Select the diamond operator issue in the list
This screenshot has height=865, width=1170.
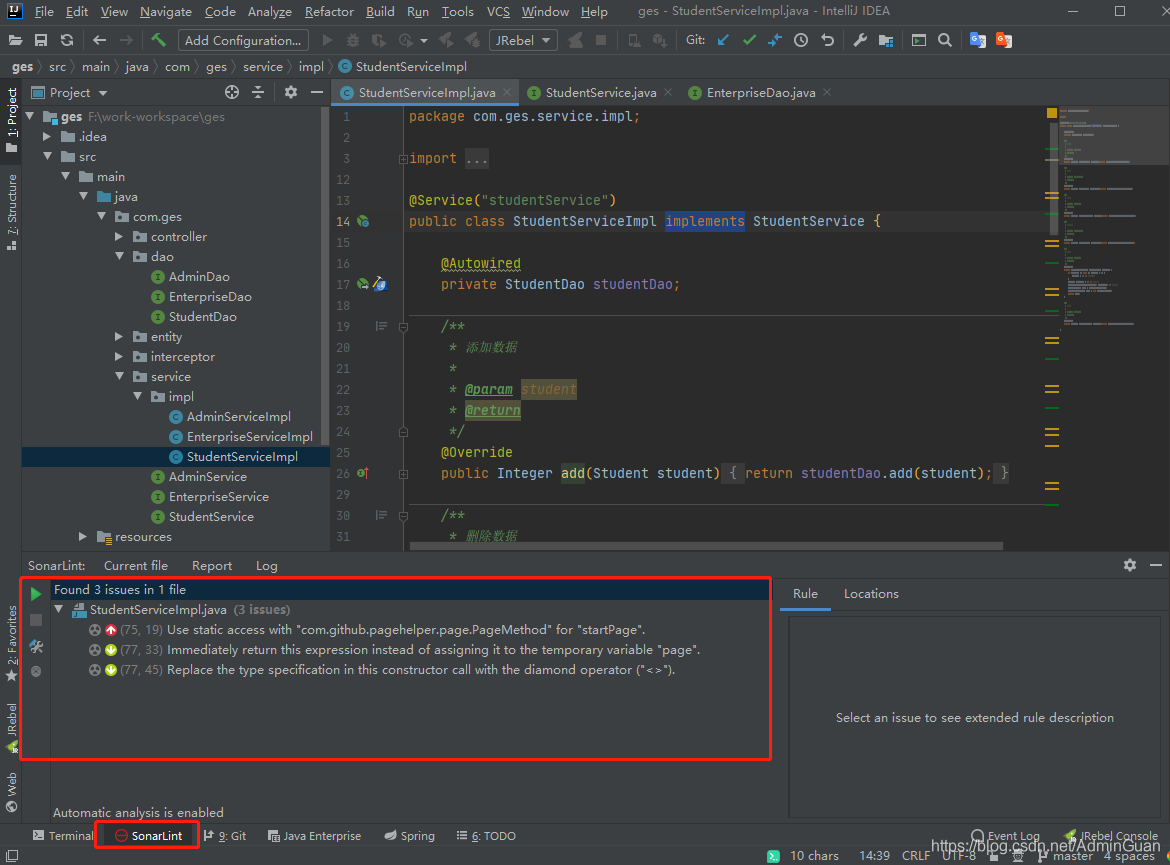(420, 670)
